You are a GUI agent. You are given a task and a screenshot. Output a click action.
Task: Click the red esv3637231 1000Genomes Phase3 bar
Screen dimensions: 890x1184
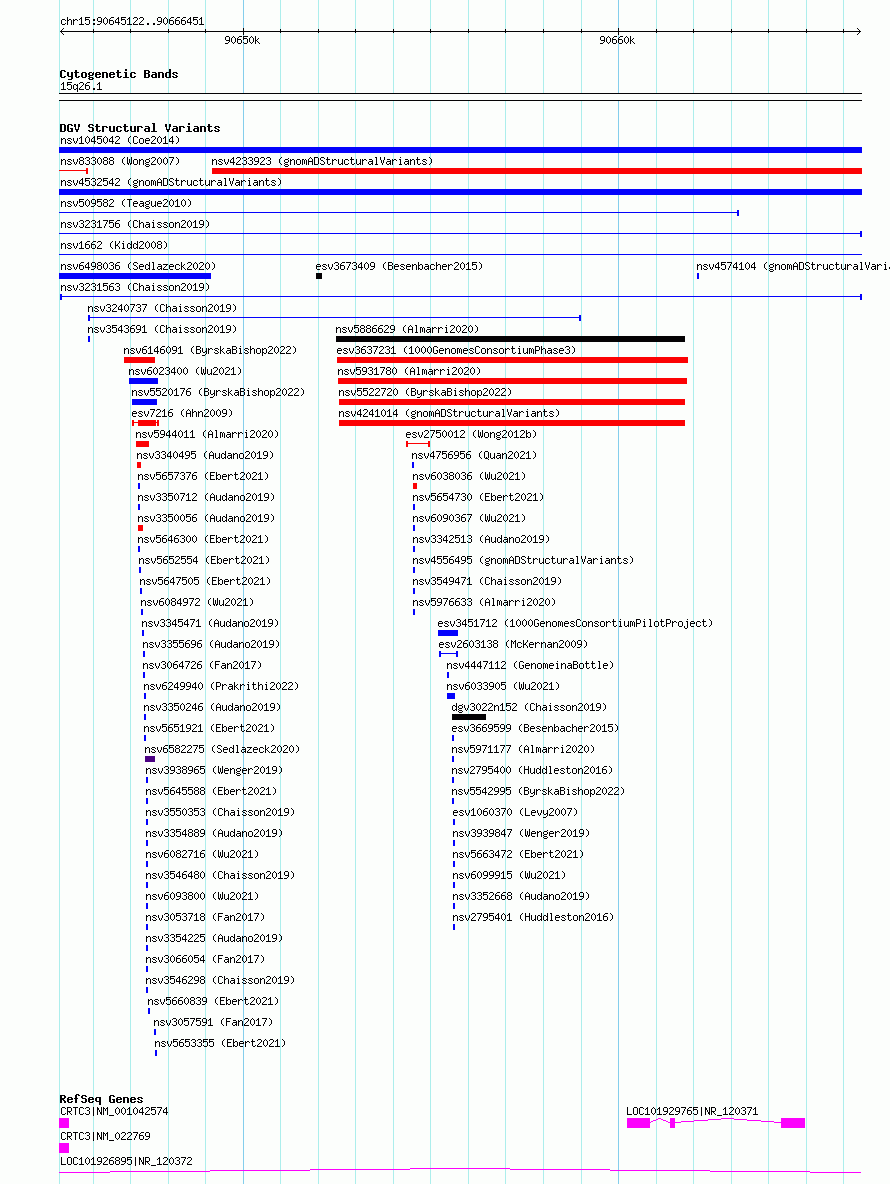coord(512,360)
